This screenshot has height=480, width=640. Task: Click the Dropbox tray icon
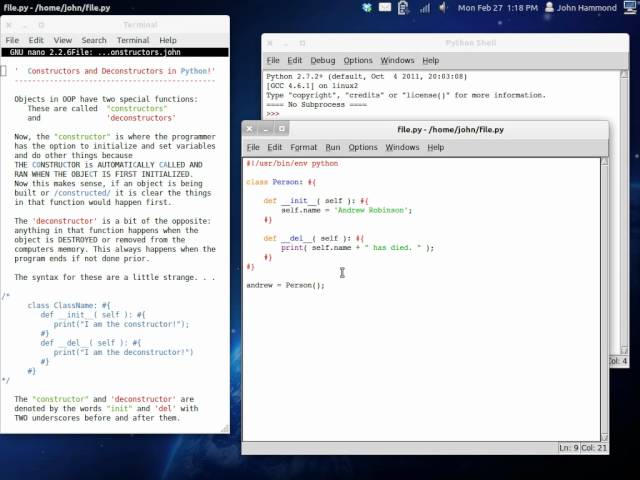367,7
